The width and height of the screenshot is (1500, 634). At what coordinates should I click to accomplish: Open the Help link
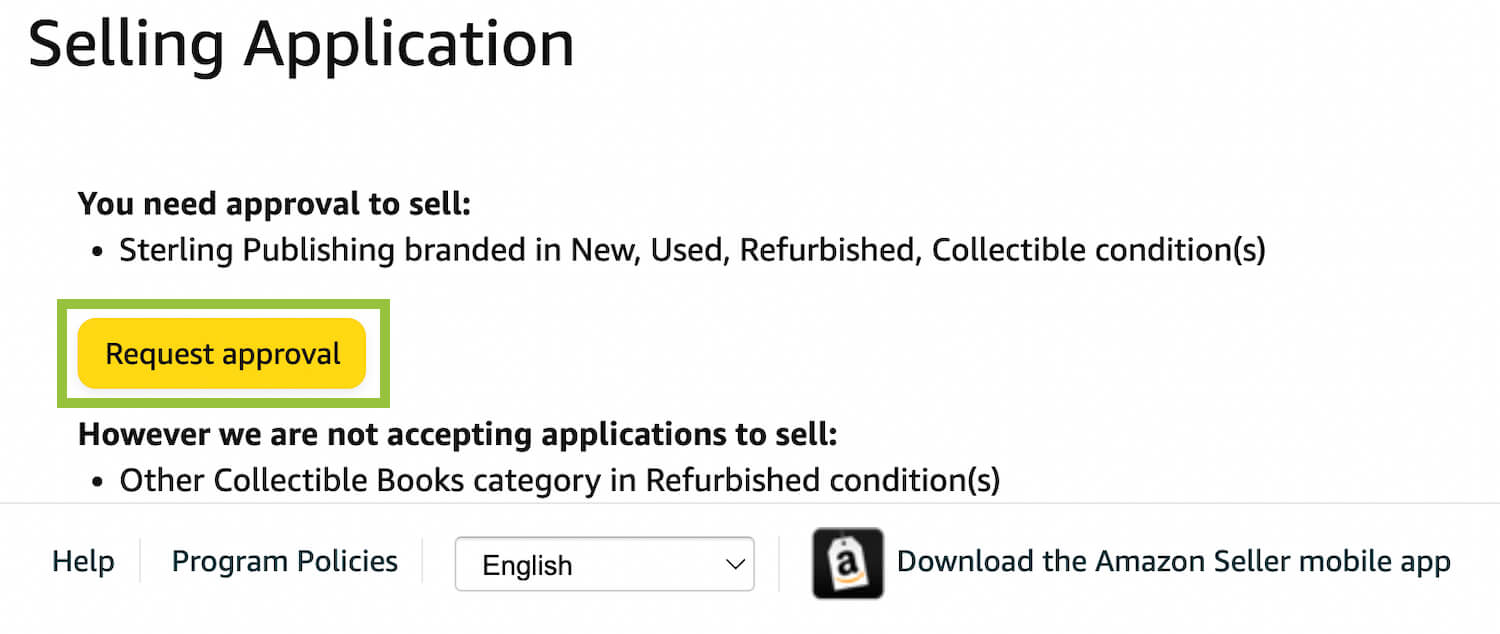[83, 562]
